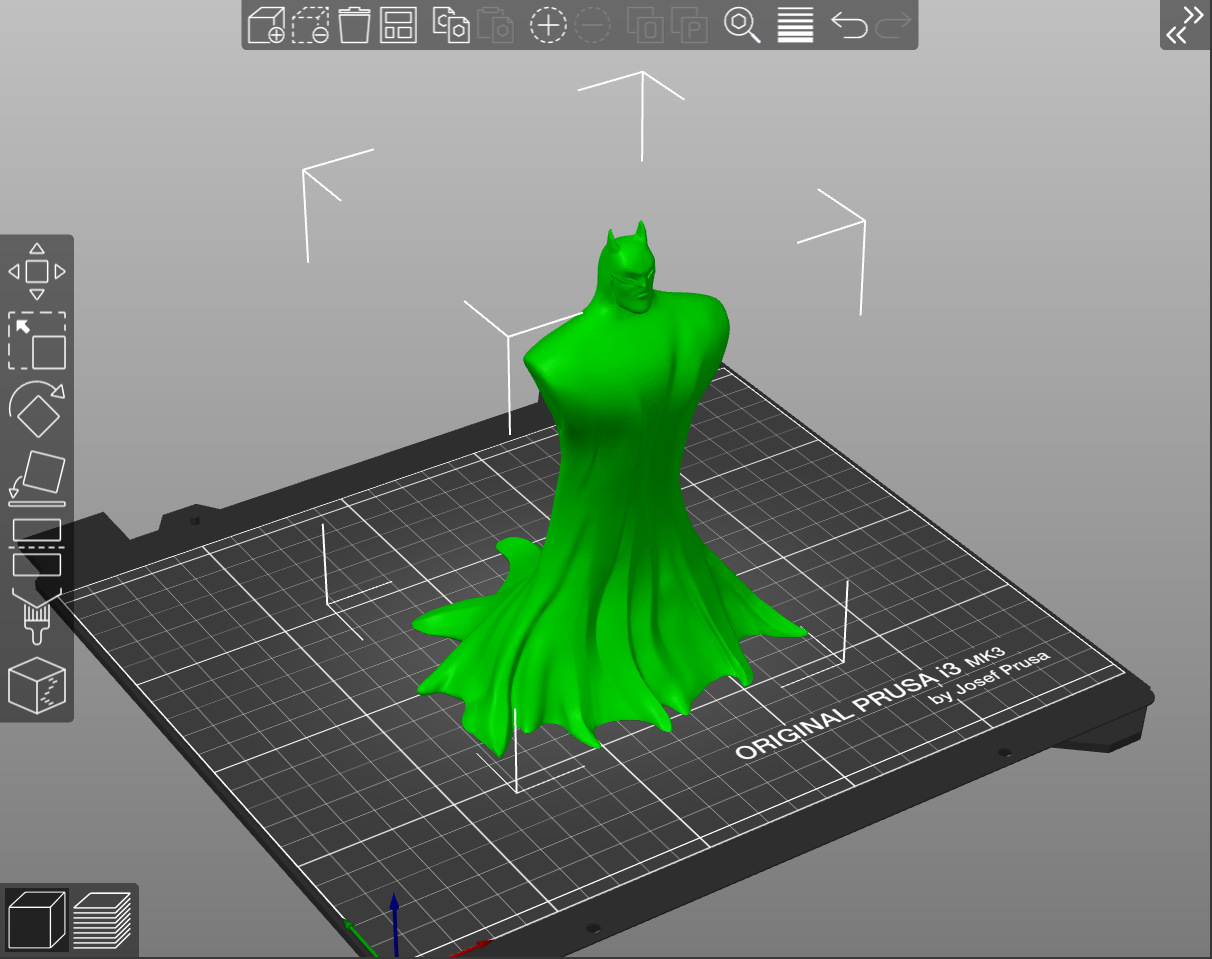Switch to sliced layers preview view

click(102, 920)
